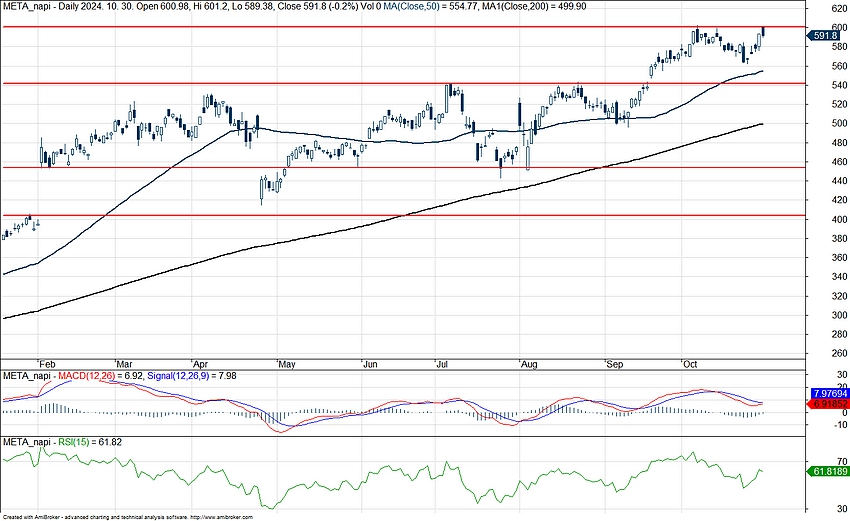Click the 7.97694 blue signal value flag
Viewport: 850px width, 521px height.
point(829,393)
